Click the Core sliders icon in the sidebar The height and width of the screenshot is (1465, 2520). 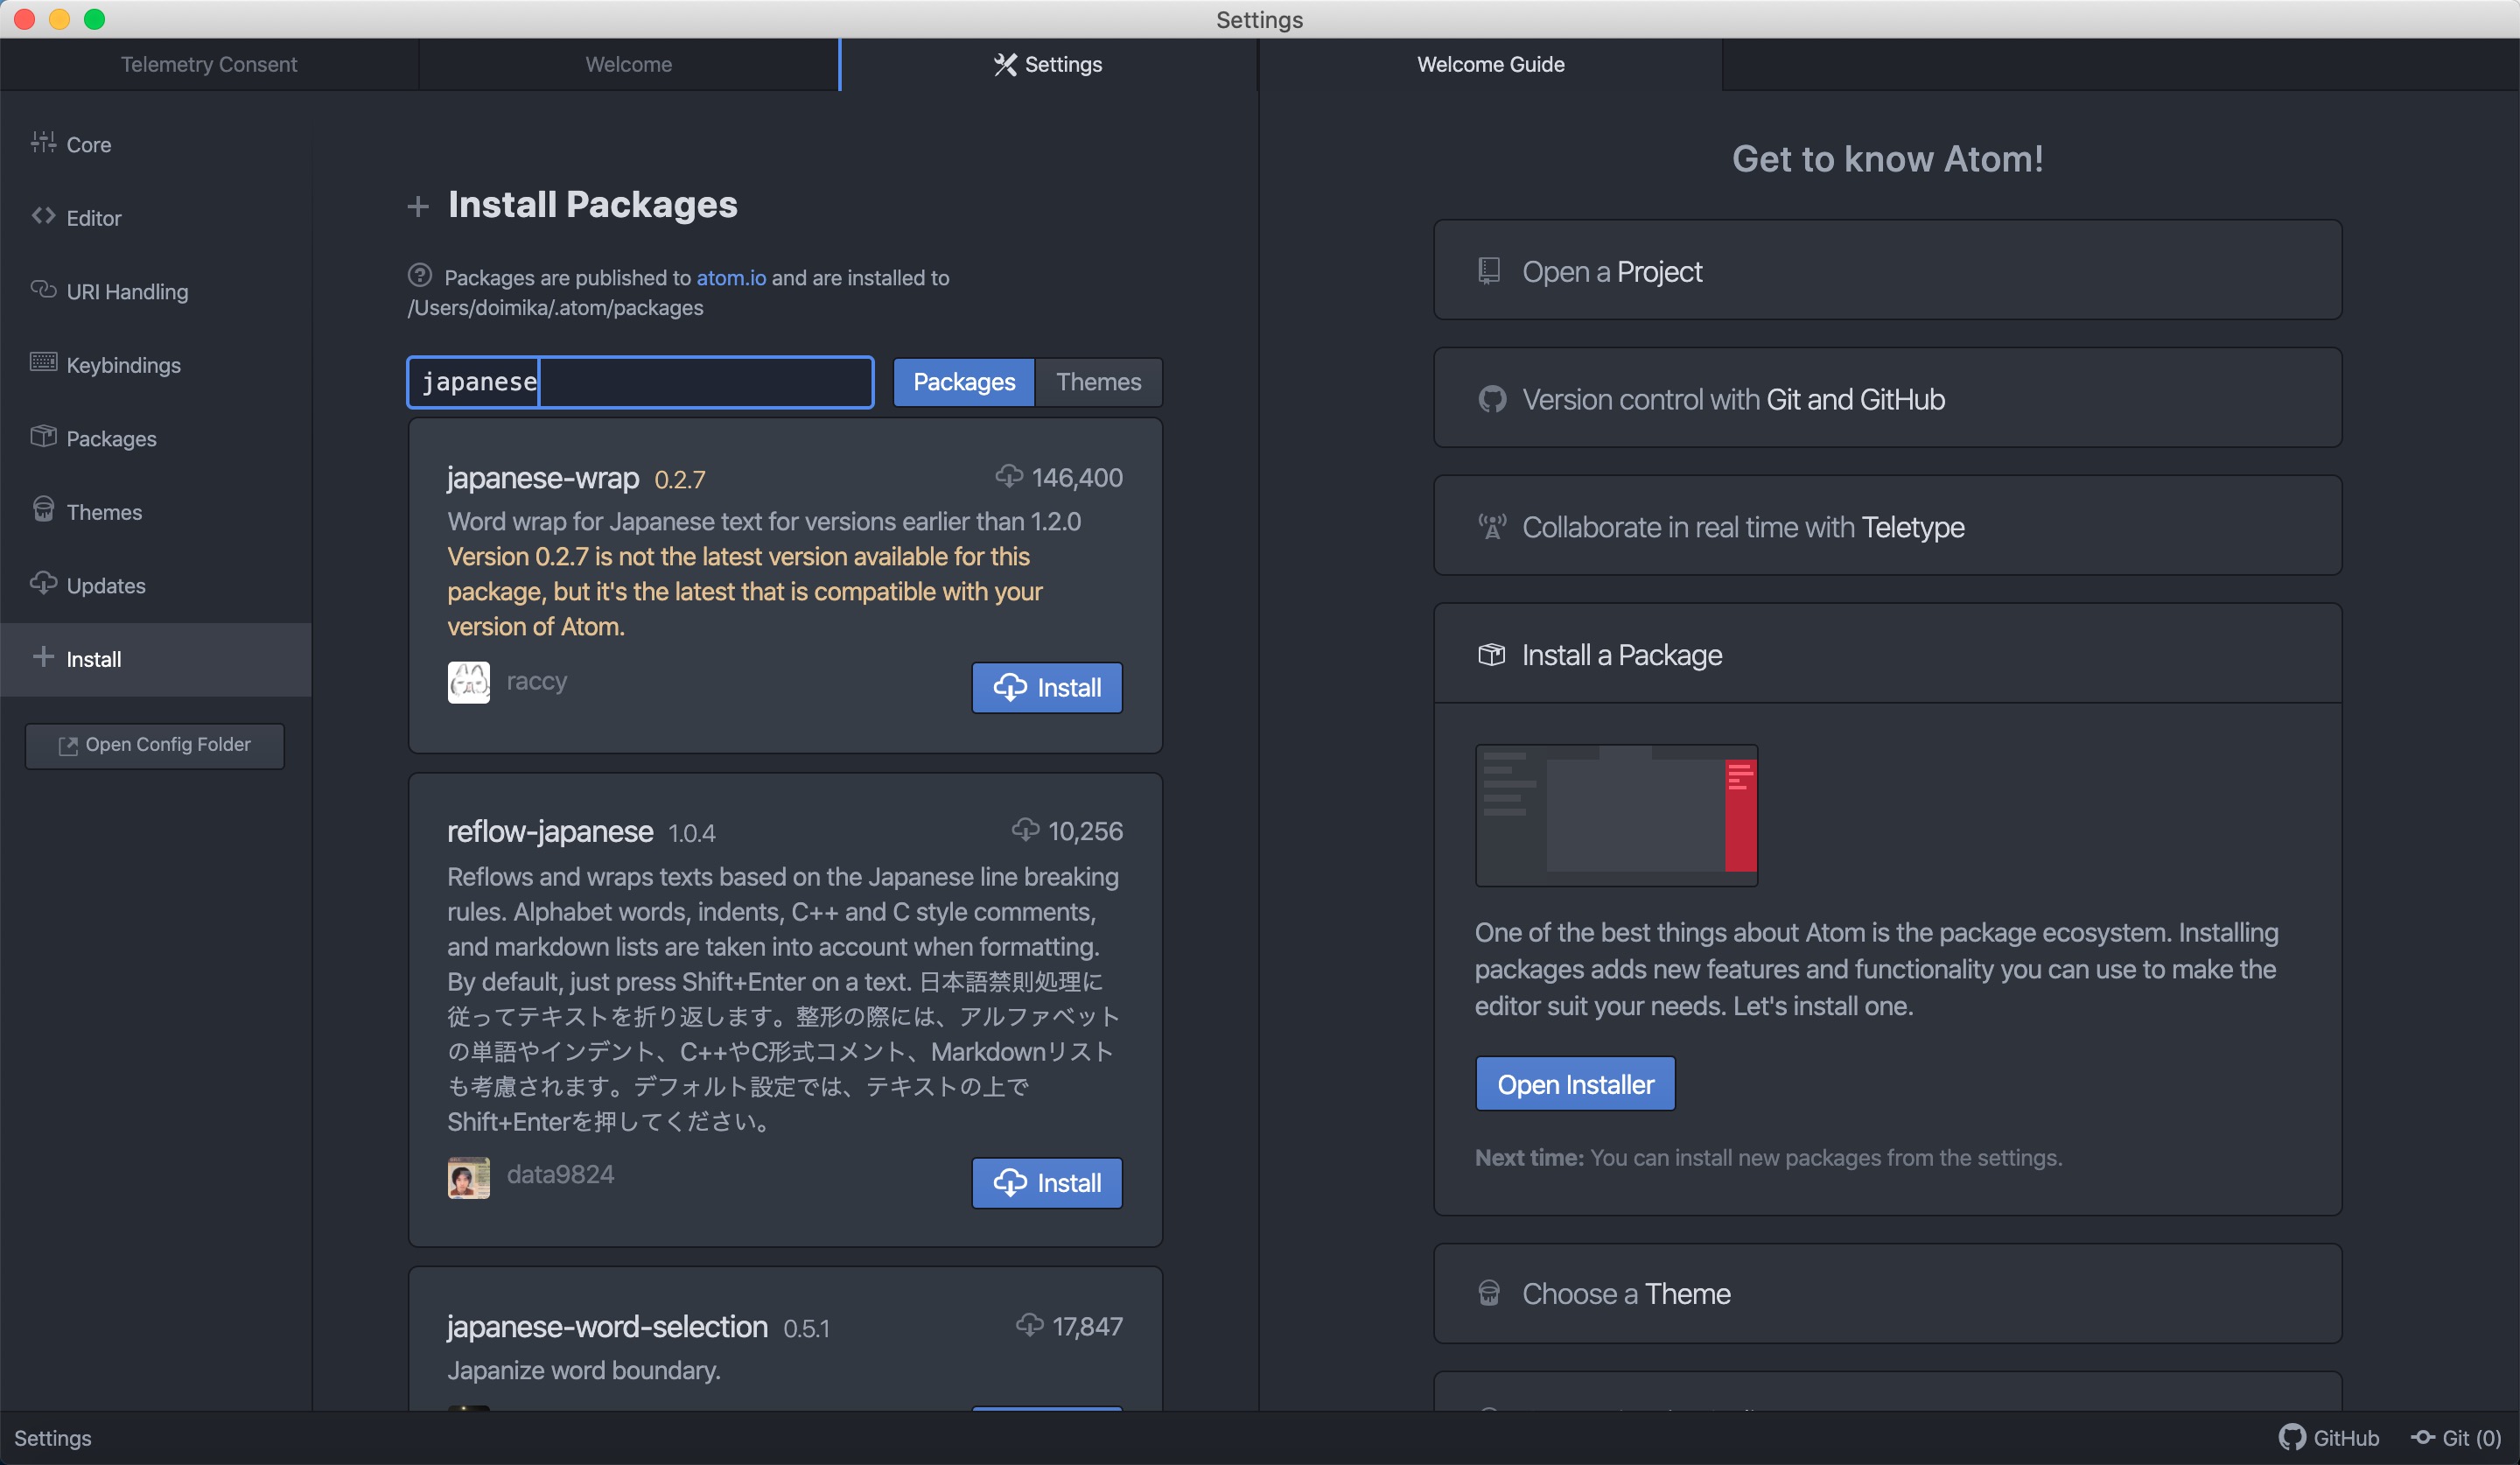click(43, 143)
